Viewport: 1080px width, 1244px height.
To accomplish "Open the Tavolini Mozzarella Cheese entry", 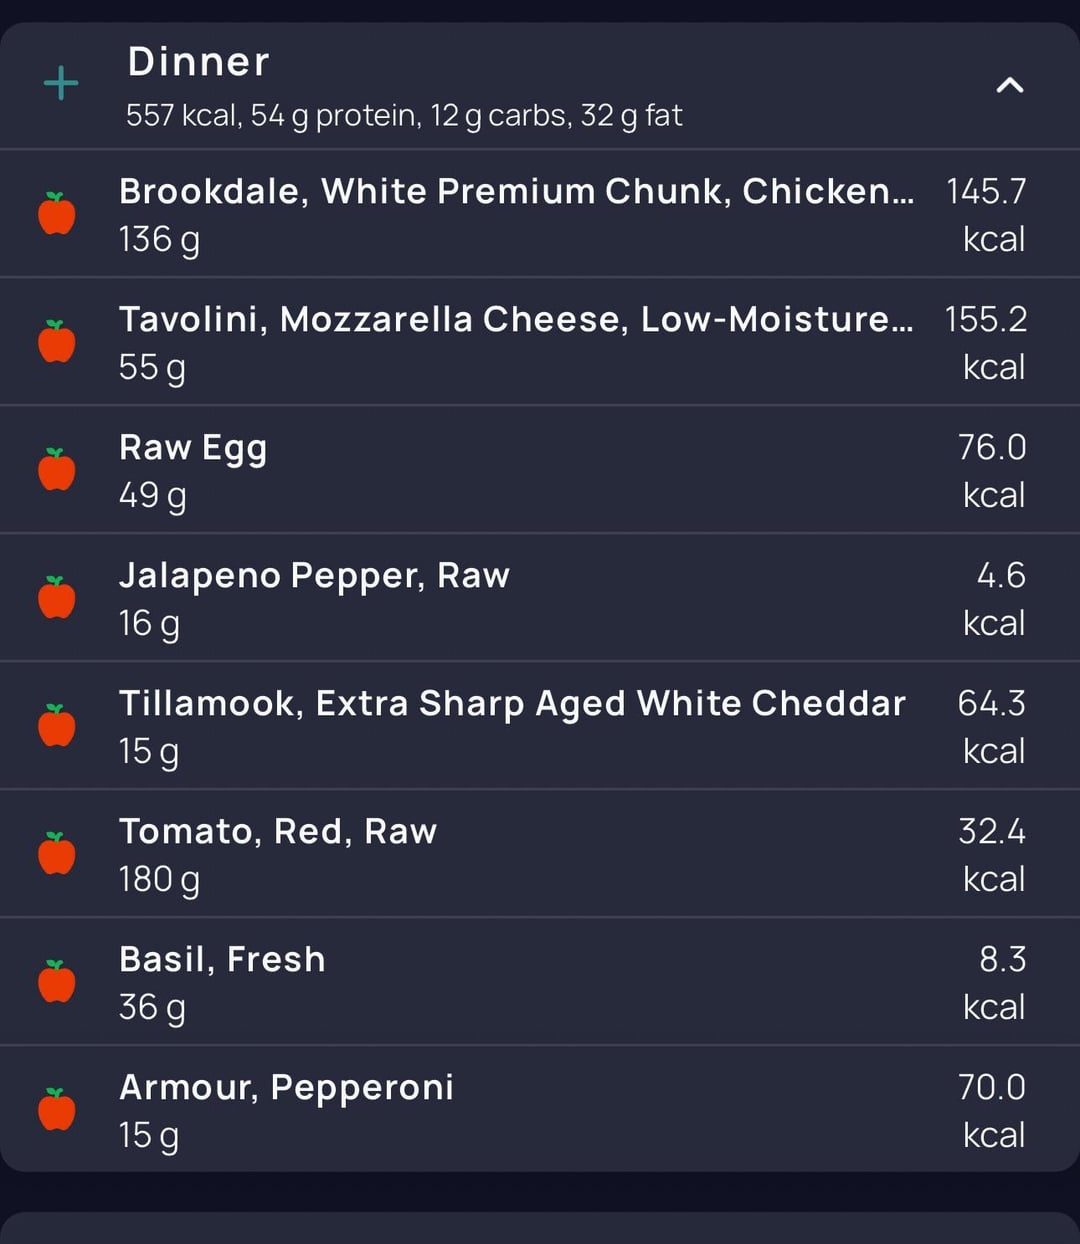I will (540, 341).
